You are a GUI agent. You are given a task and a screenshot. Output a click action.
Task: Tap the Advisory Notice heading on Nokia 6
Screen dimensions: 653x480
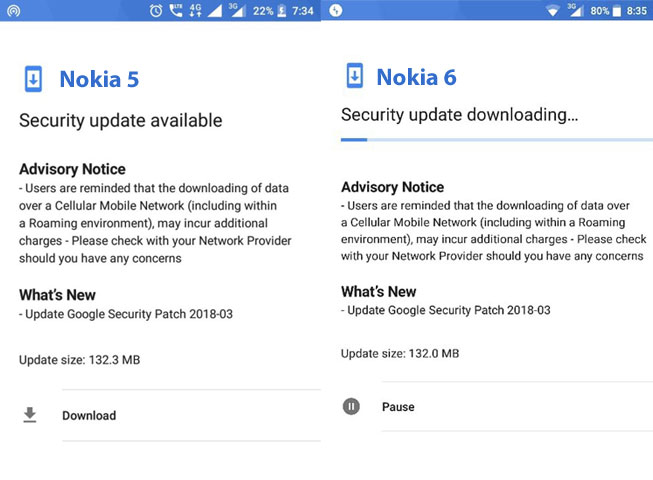[392, 187]
